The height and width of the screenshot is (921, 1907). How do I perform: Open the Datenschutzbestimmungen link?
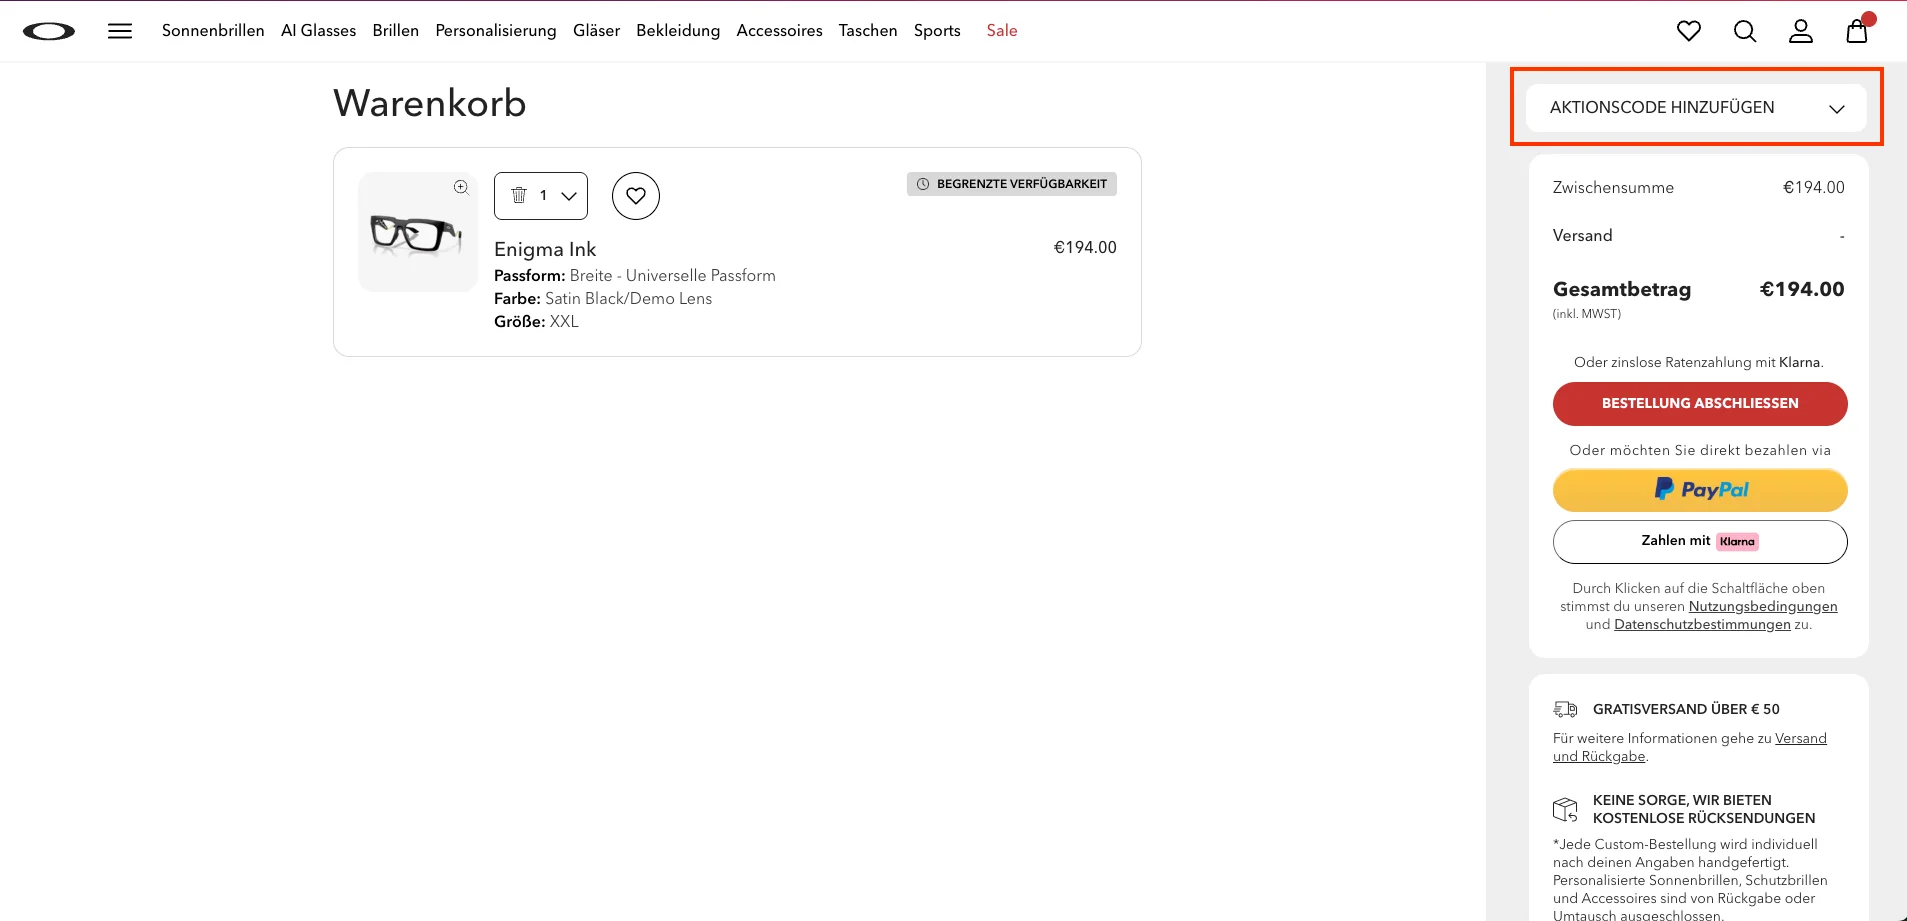[x=1702, y=625]
